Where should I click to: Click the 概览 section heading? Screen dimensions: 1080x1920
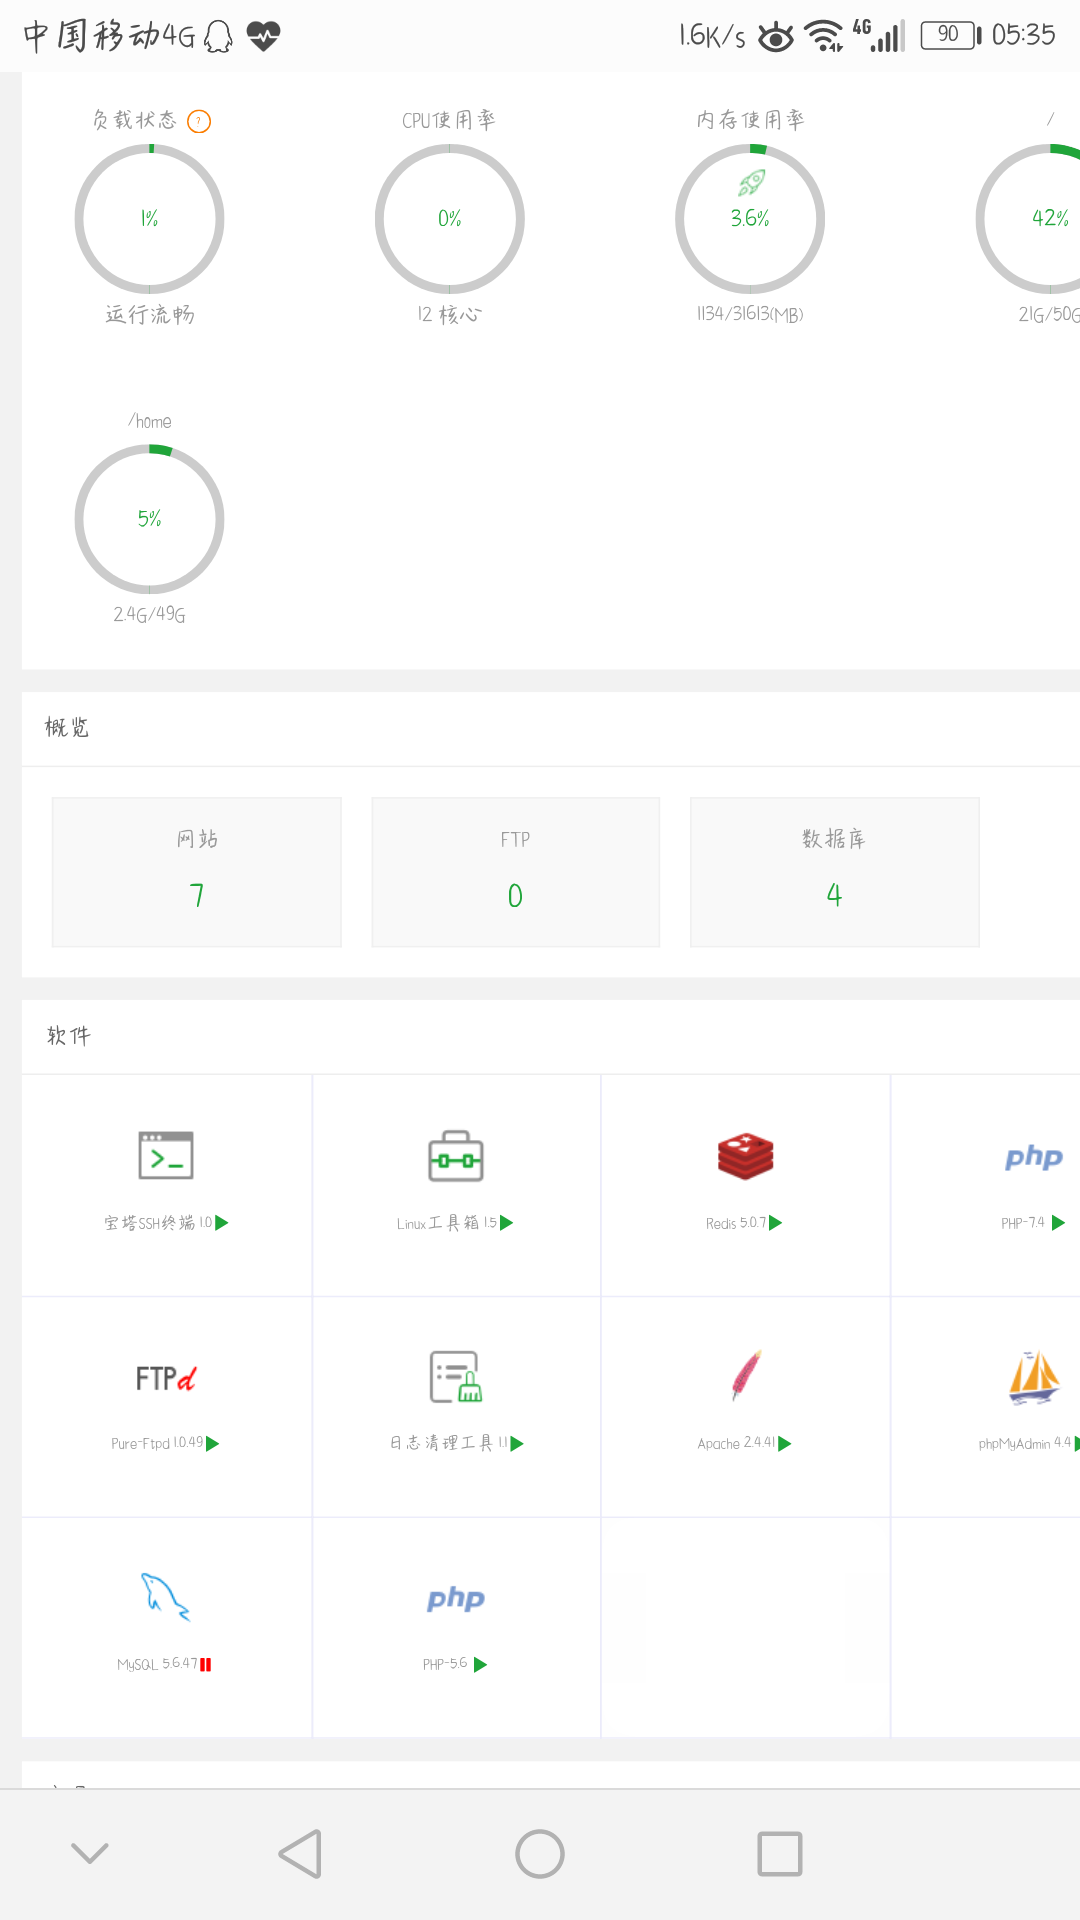(67, 728)
